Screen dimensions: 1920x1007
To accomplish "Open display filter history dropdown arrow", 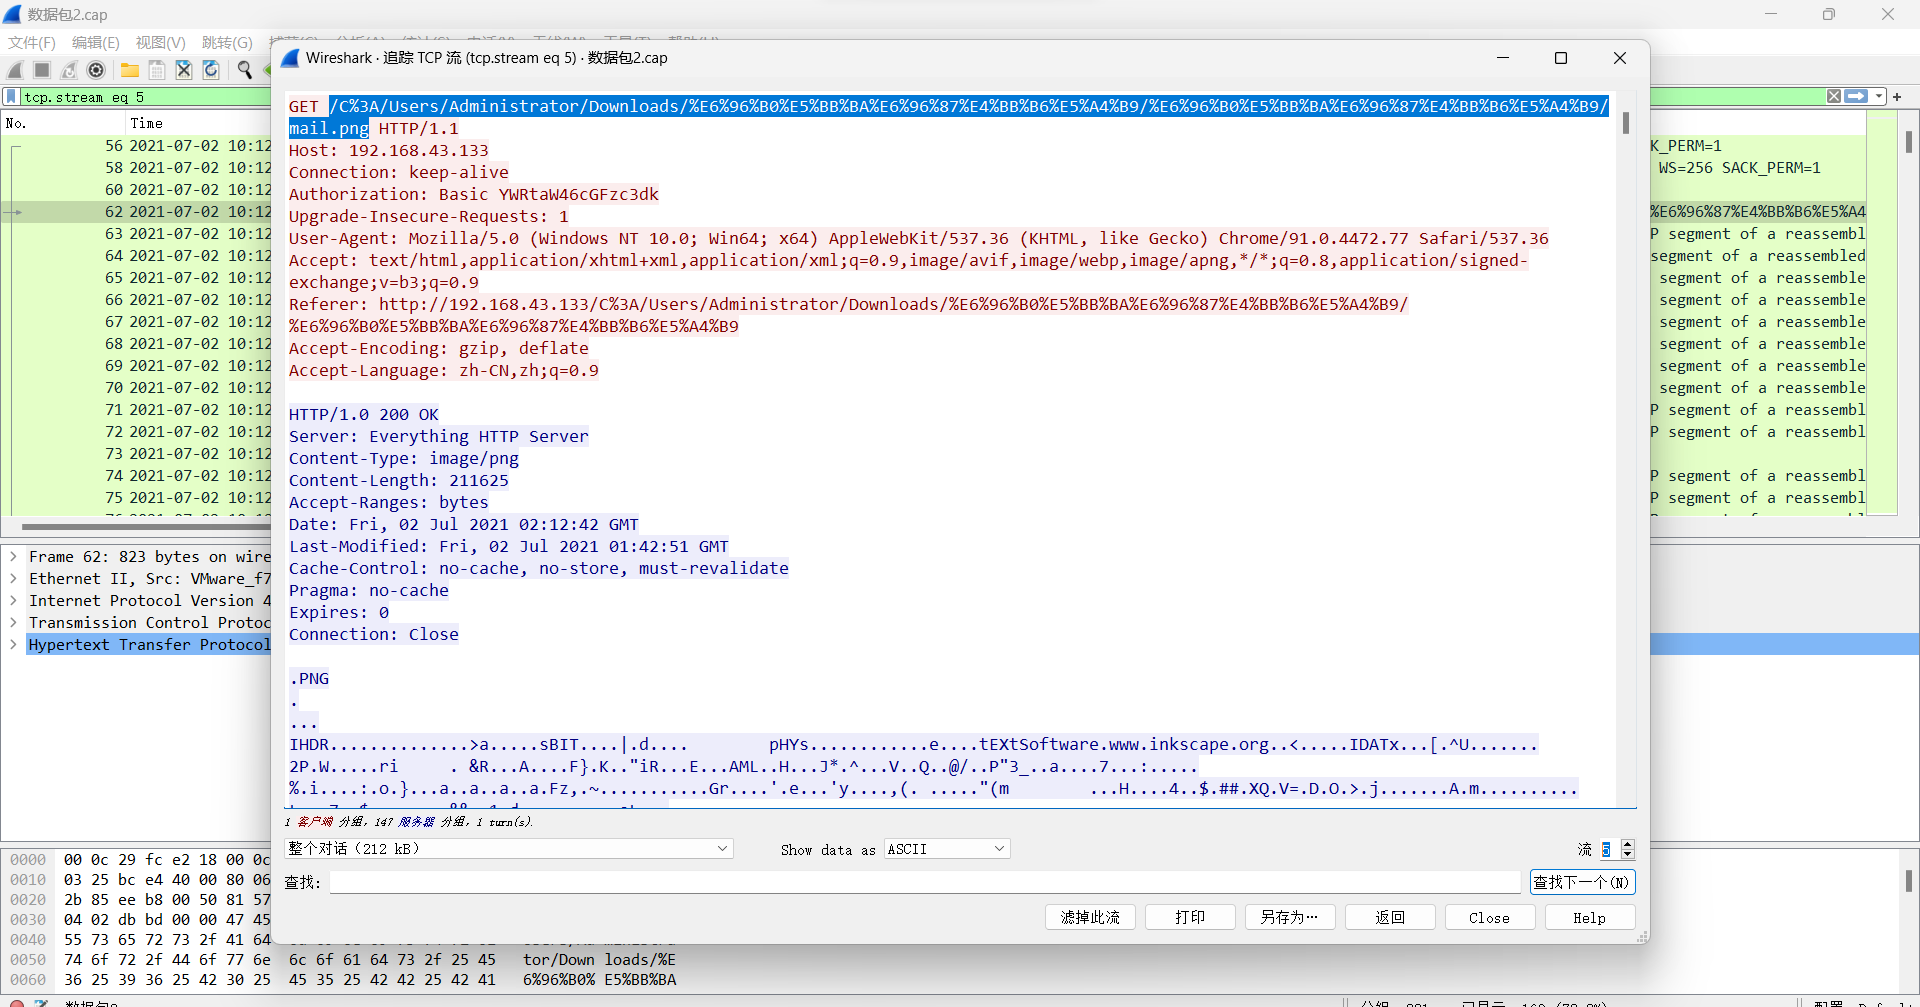I will [1879, 96].
